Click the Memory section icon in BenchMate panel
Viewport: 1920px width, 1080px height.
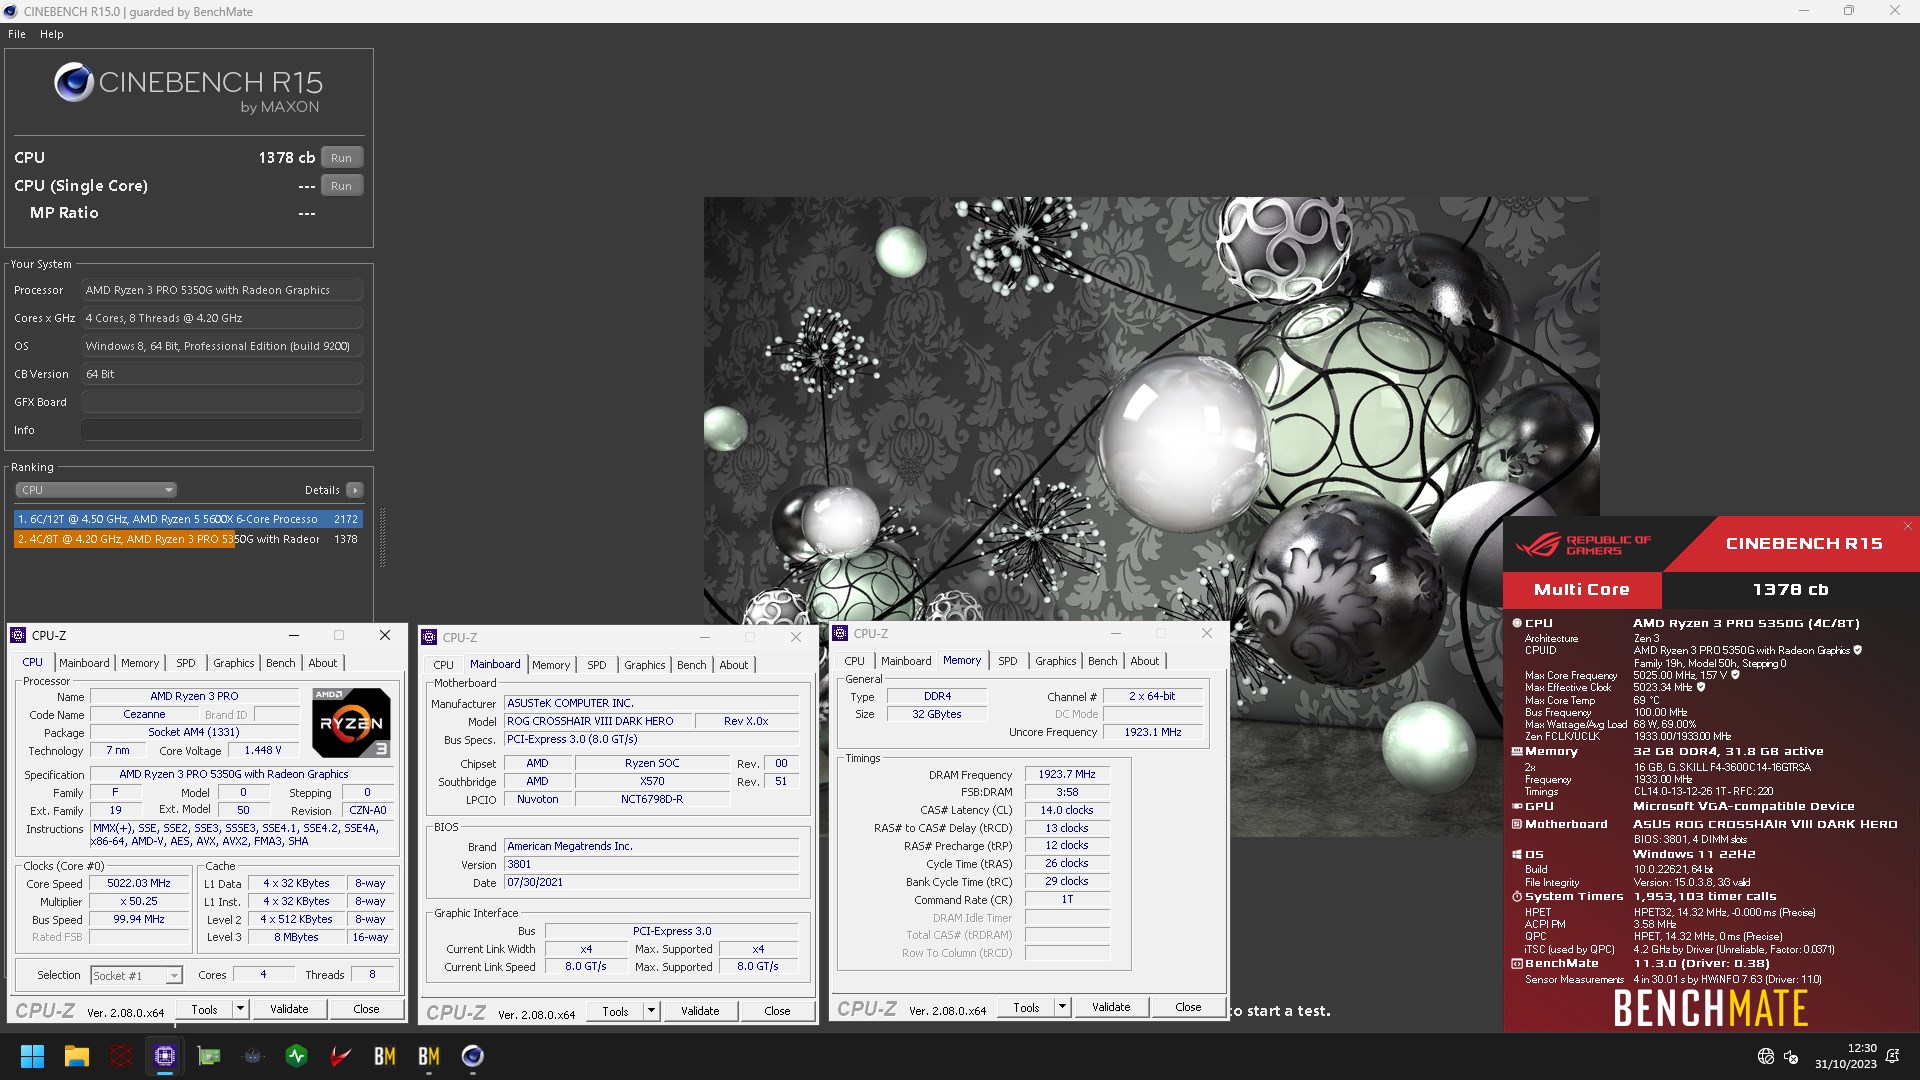[x=1516, y=751]
